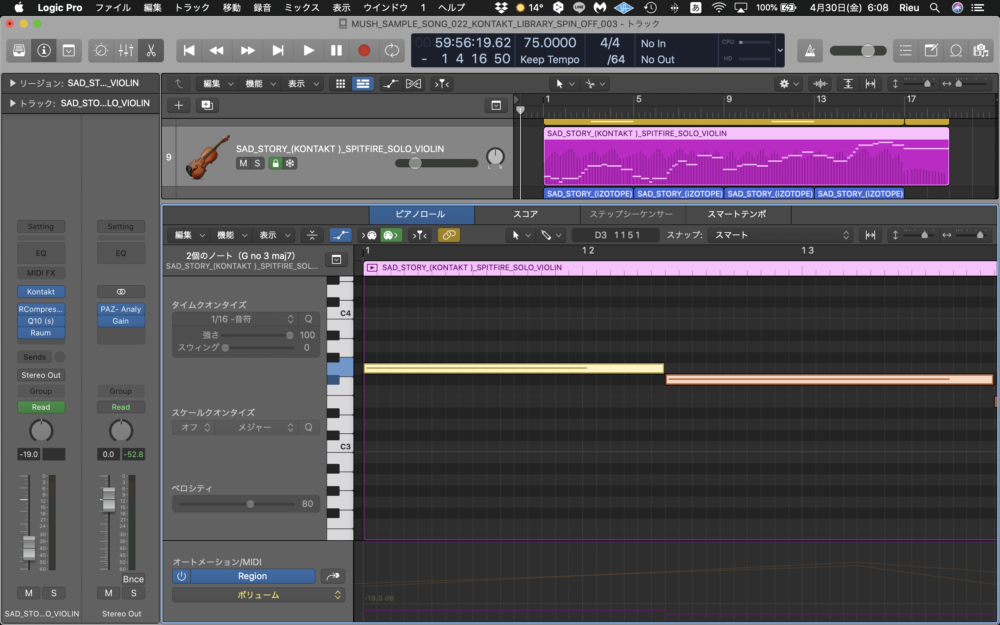Open the ミックス menu in menu bar
Screen dimensions: 1000x625
tap(301, 7)
